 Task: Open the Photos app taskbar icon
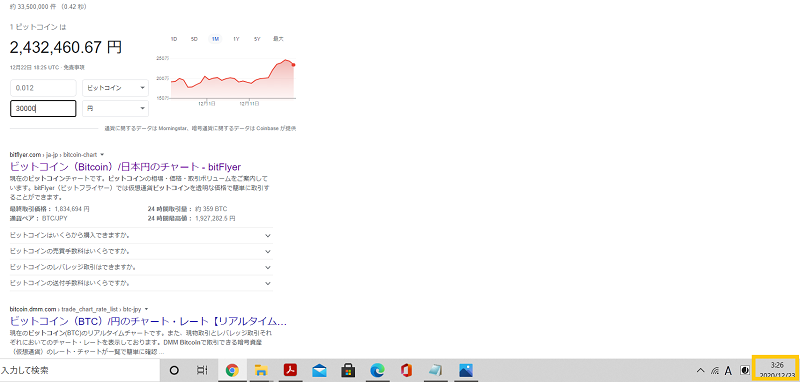click(x=466, y=370)
